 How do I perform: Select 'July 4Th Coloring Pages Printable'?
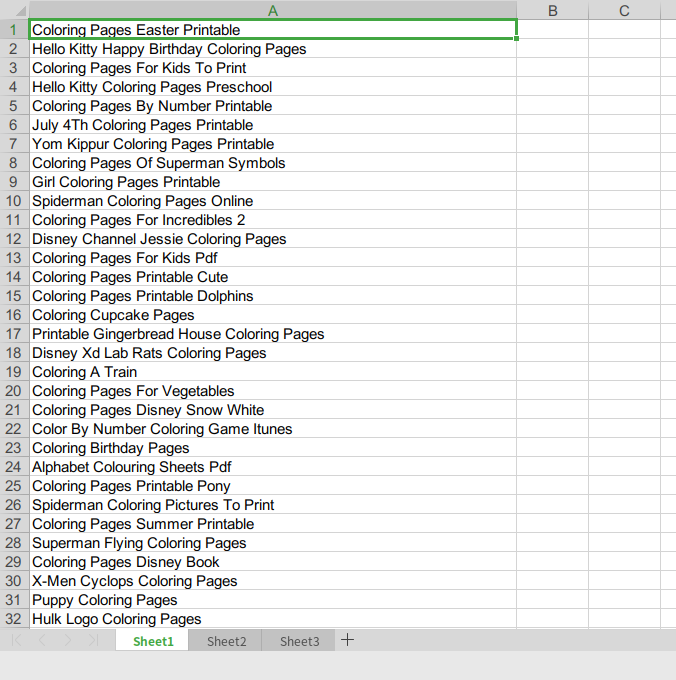[x=273, y=125]
